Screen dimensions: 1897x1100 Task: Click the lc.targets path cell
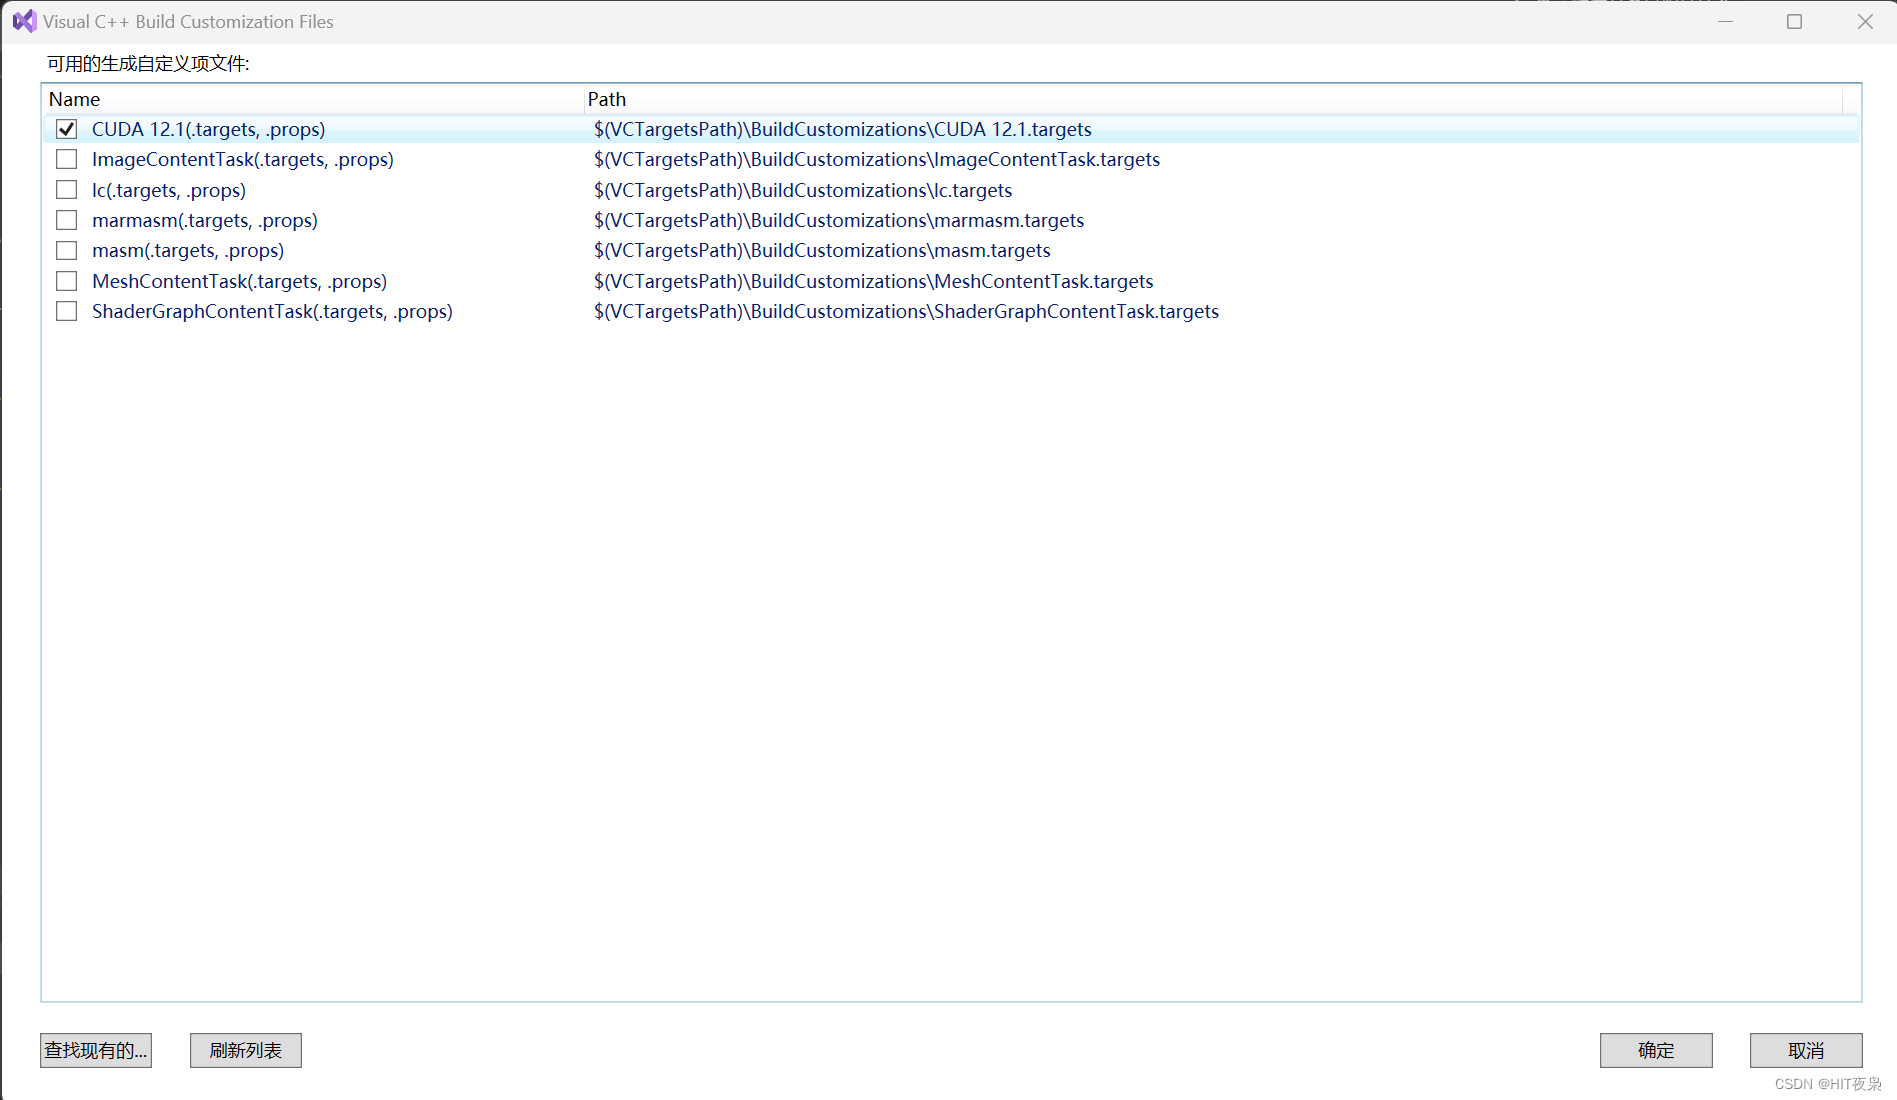803,190
